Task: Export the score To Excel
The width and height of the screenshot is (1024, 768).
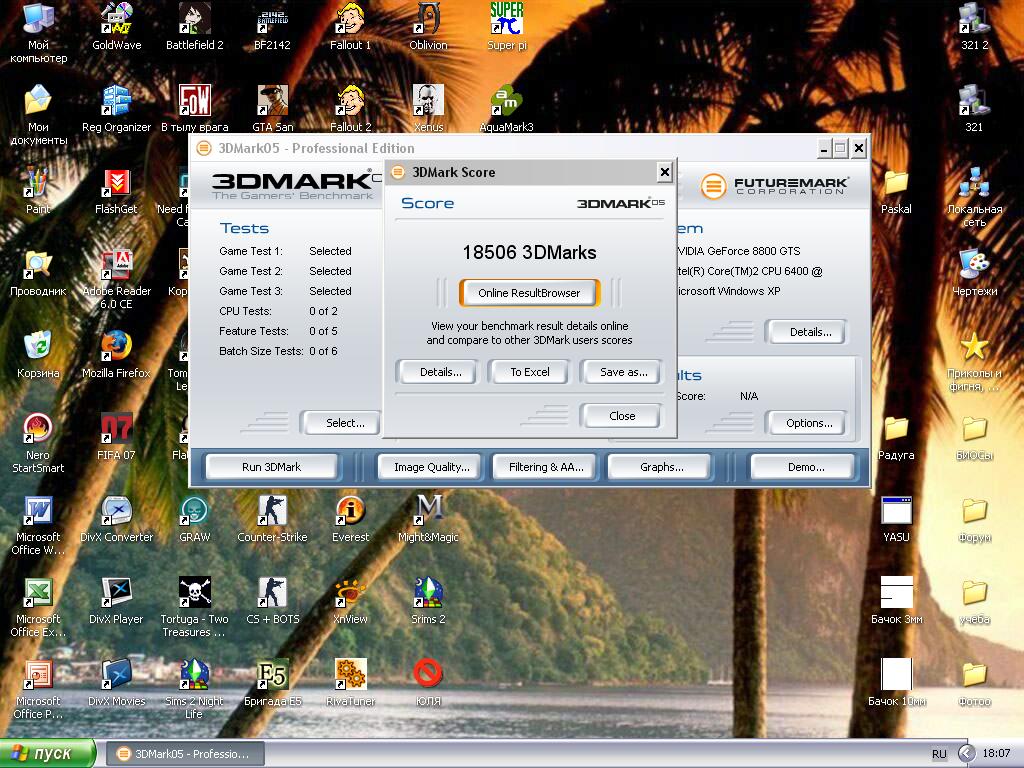Action: 530,372
